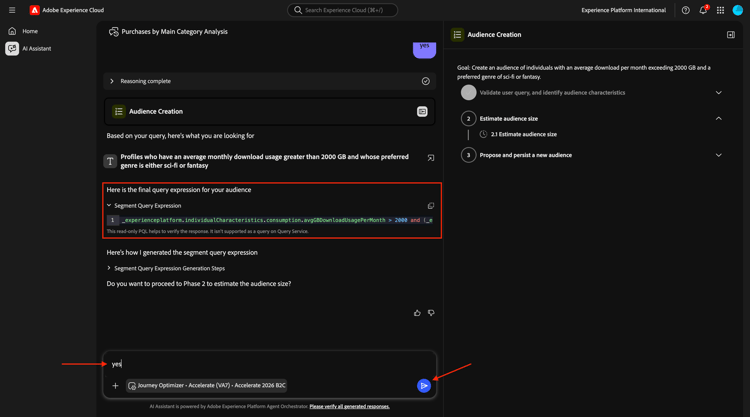750x417 pixels.
Task: Expand Validate user query step
Action: (x=718, y=93)
